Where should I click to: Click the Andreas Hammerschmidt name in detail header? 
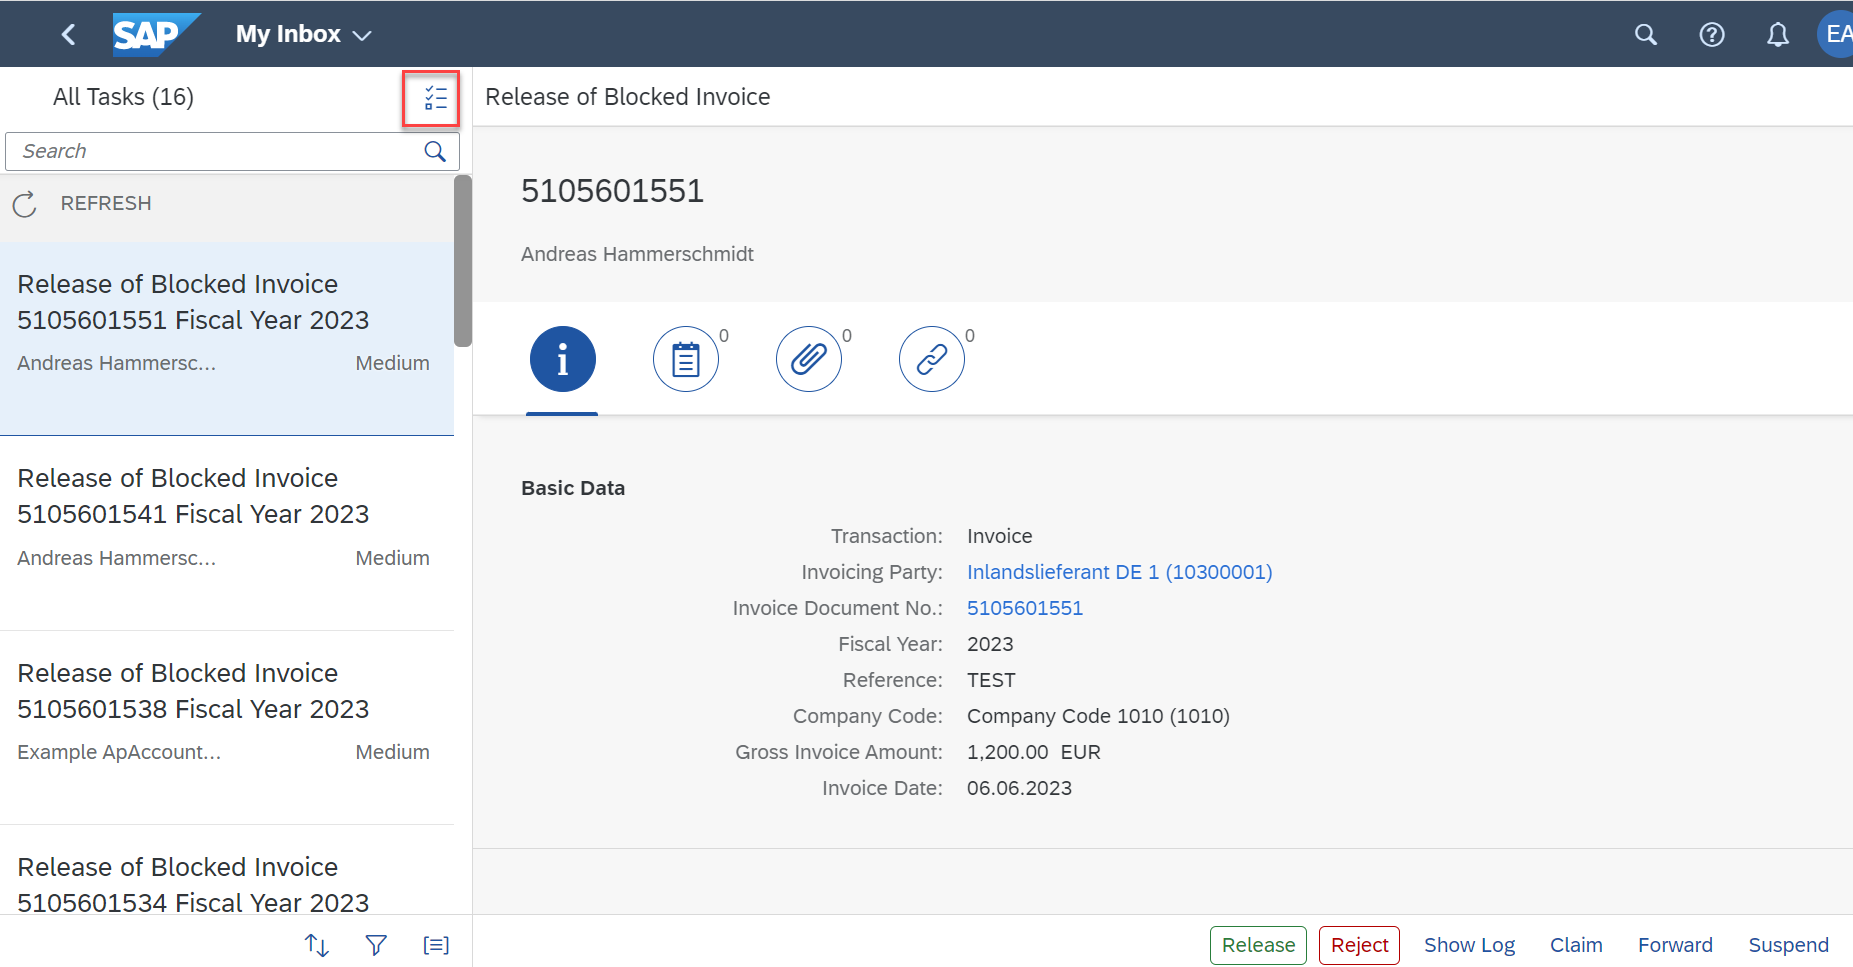tap(637, 254)
